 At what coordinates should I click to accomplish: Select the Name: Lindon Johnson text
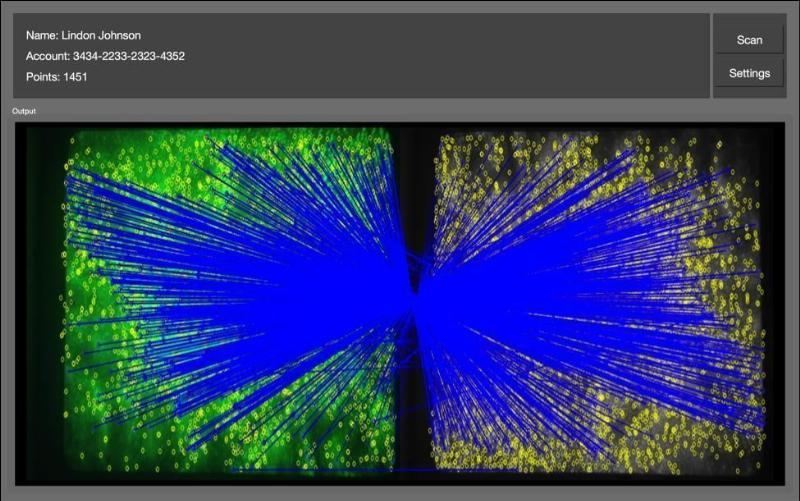[83, 35]
